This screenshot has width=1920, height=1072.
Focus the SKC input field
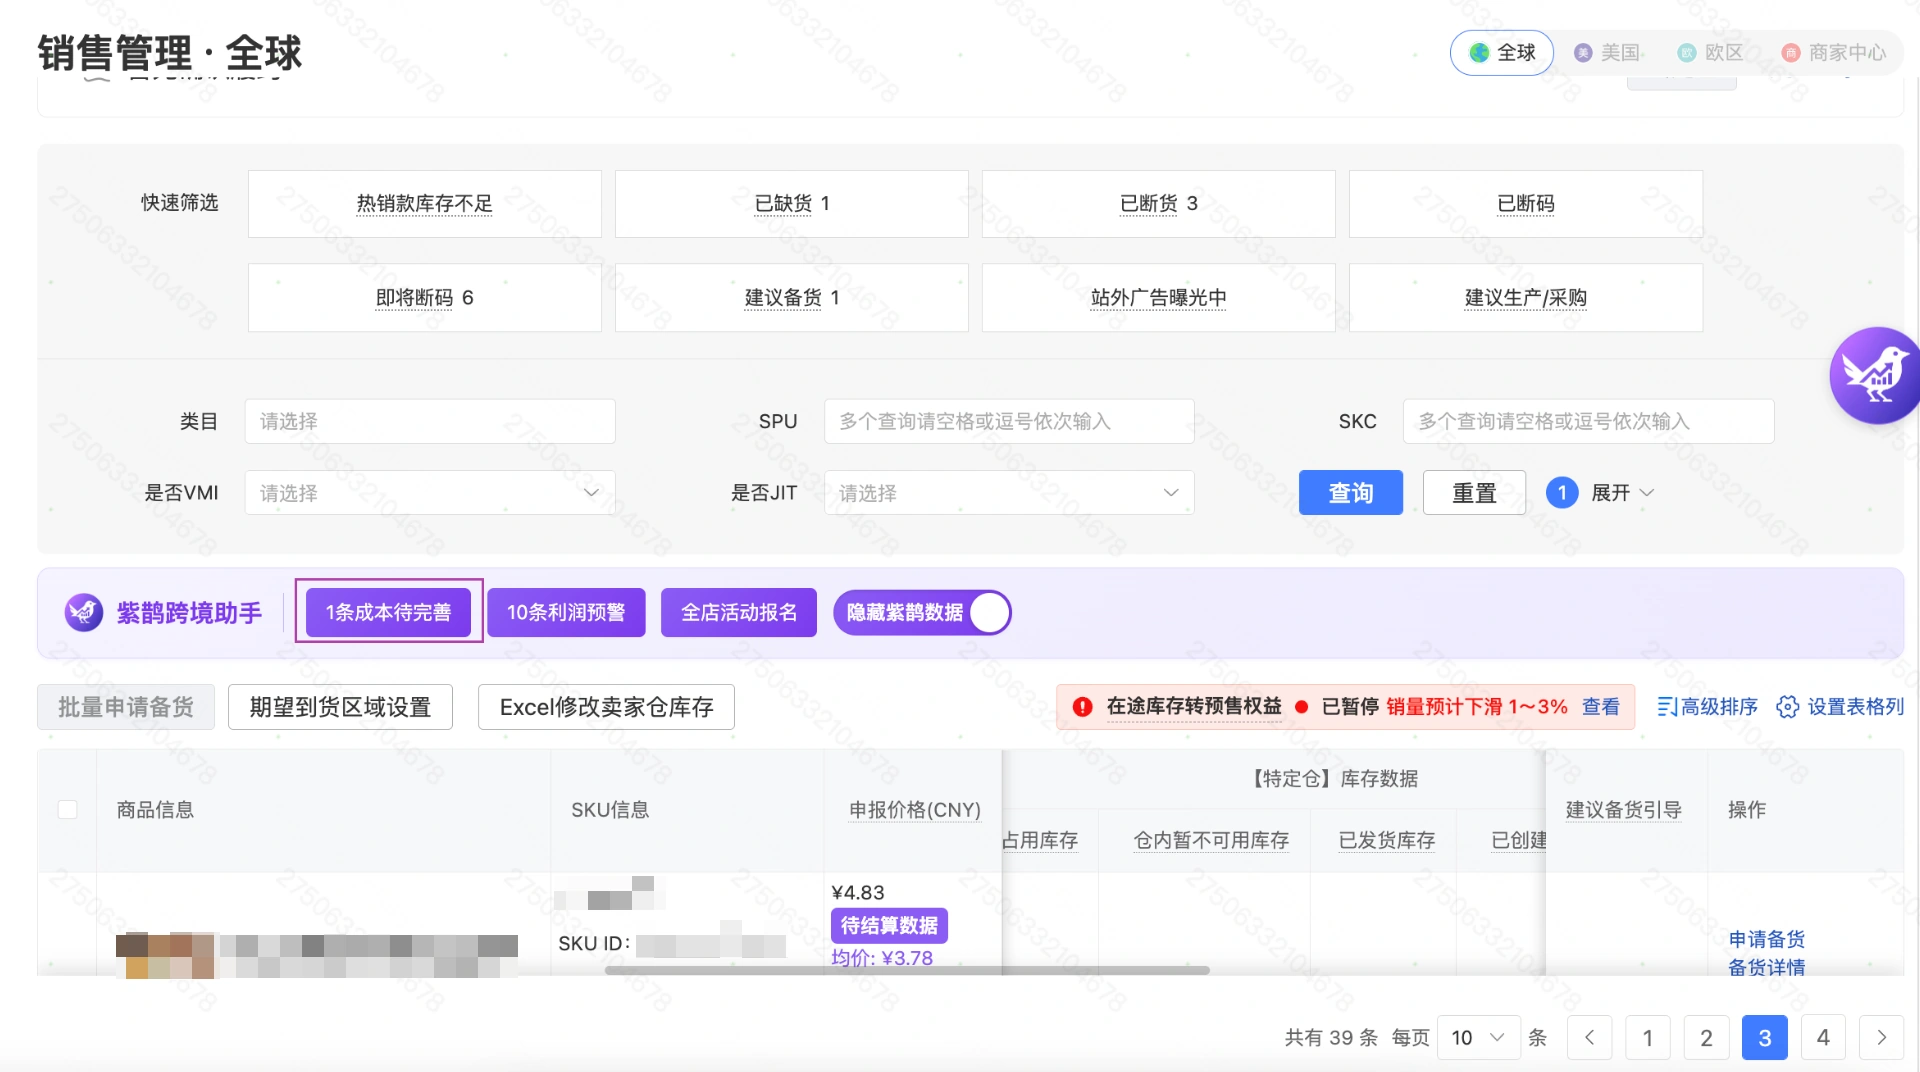tap(1589, 421)
